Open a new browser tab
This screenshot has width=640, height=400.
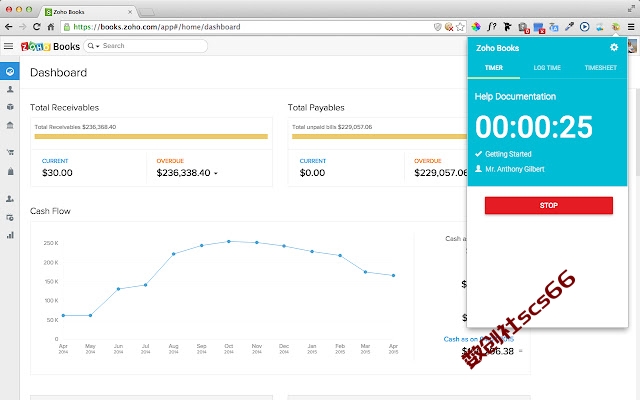147,12
